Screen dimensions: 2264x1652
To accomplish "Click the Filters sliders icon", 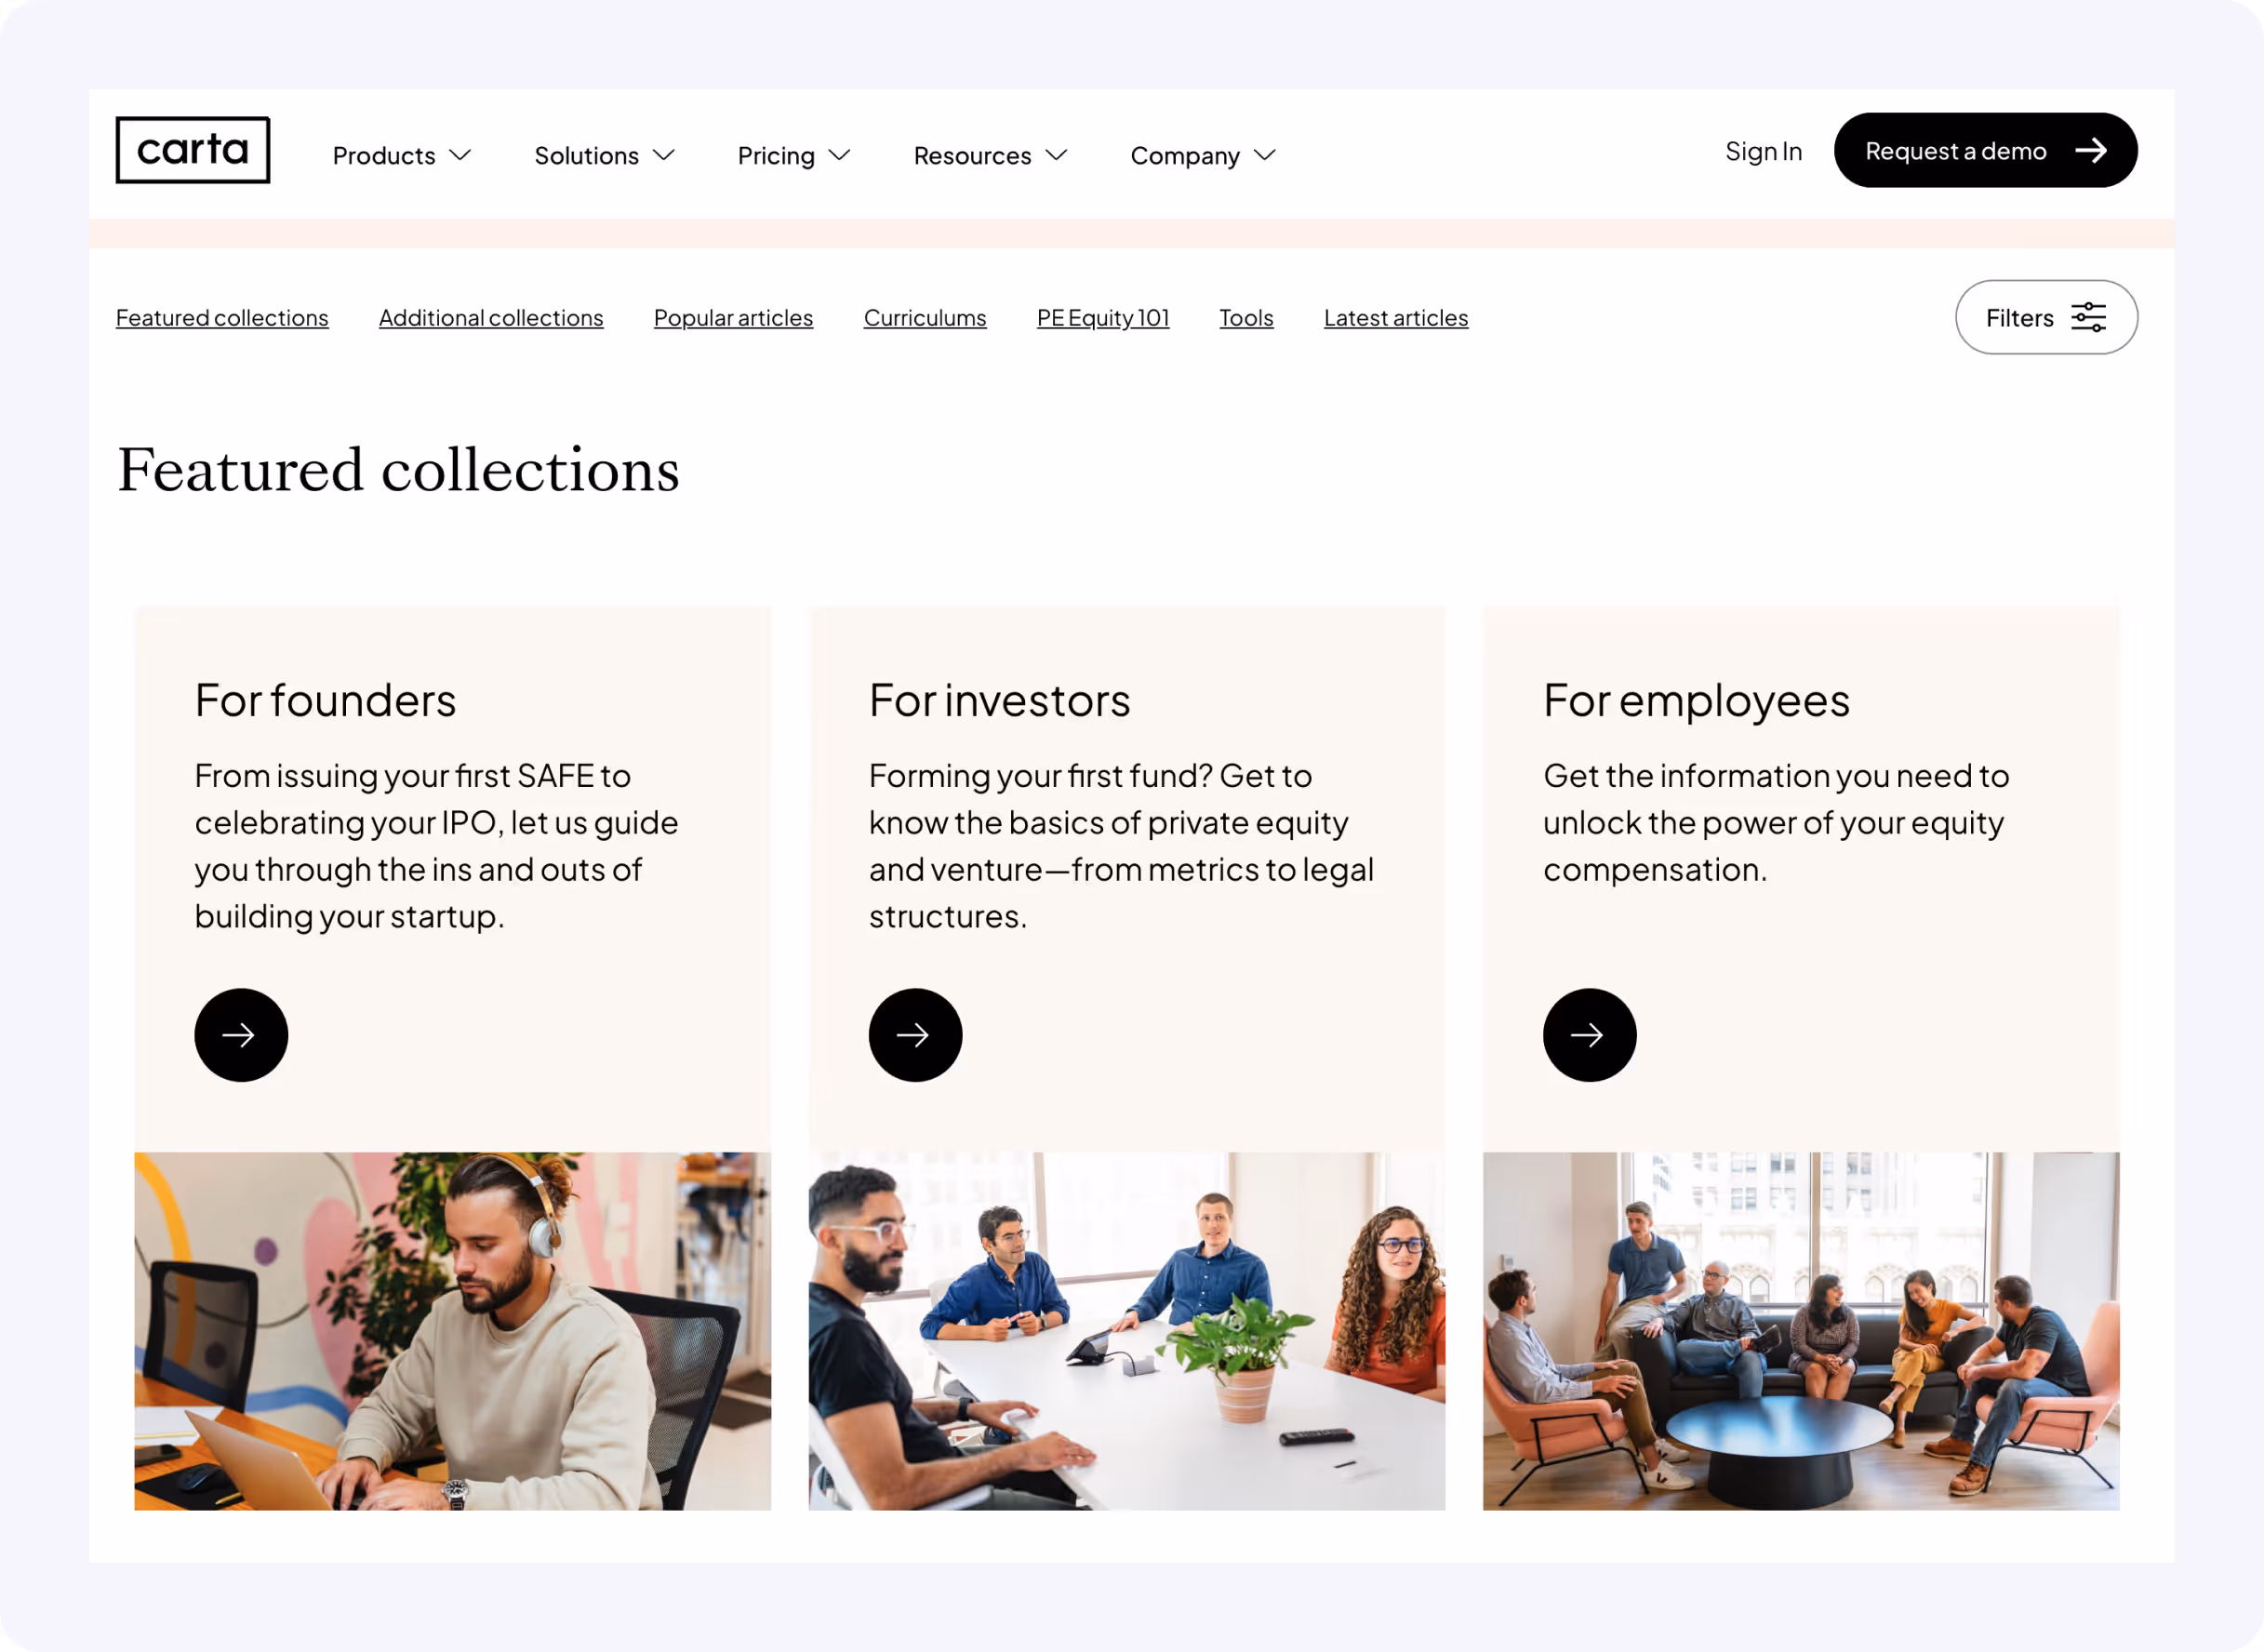I will click(x=2088, y=317).
